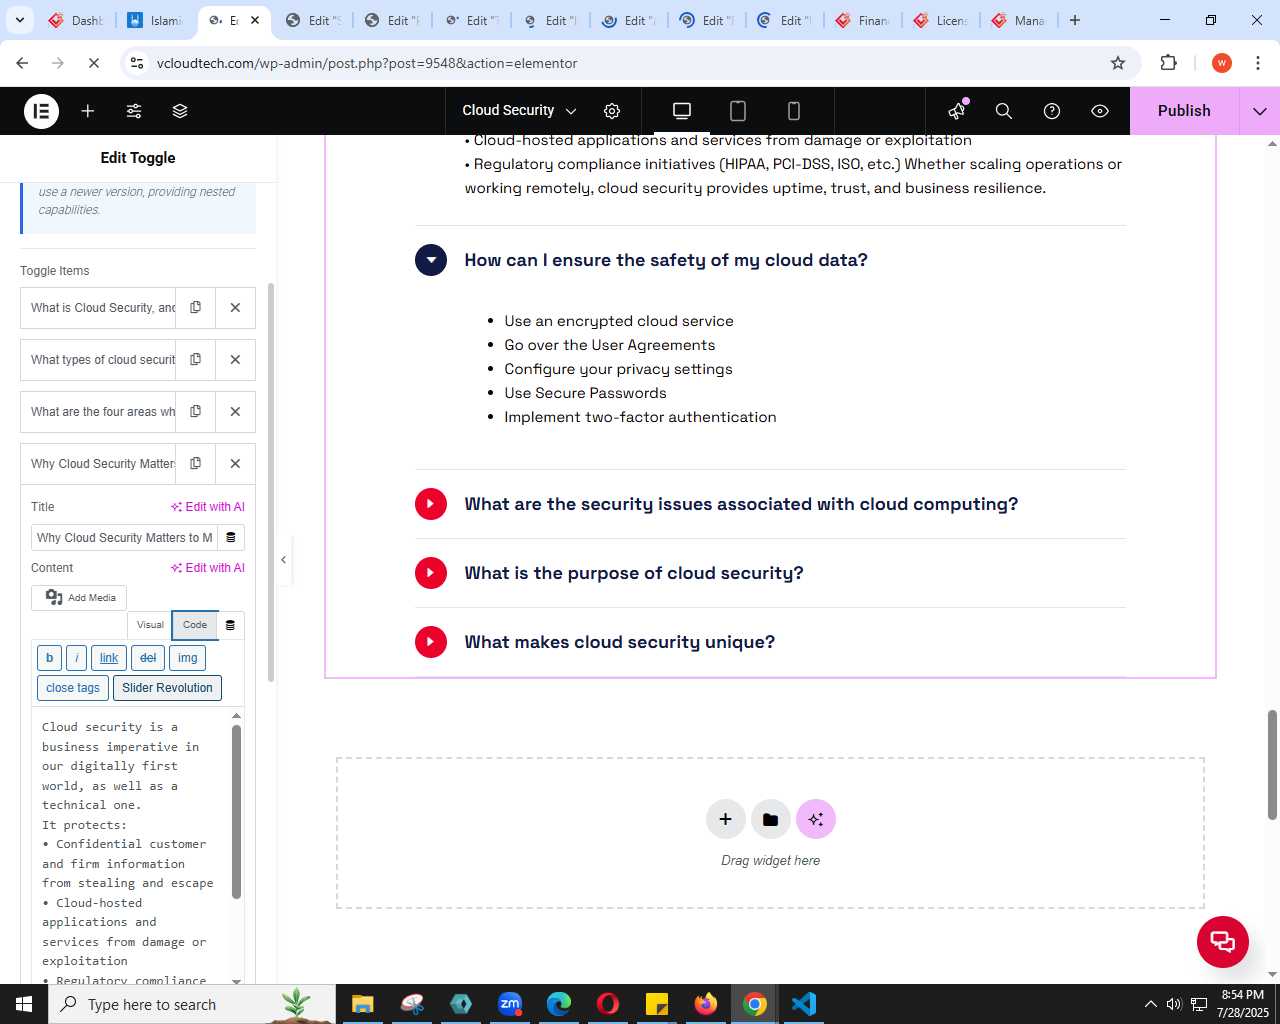Duplicate 'Why Cloud Security Matters' item
The height and width of the screenshot is (1024, 1280).
196,464
